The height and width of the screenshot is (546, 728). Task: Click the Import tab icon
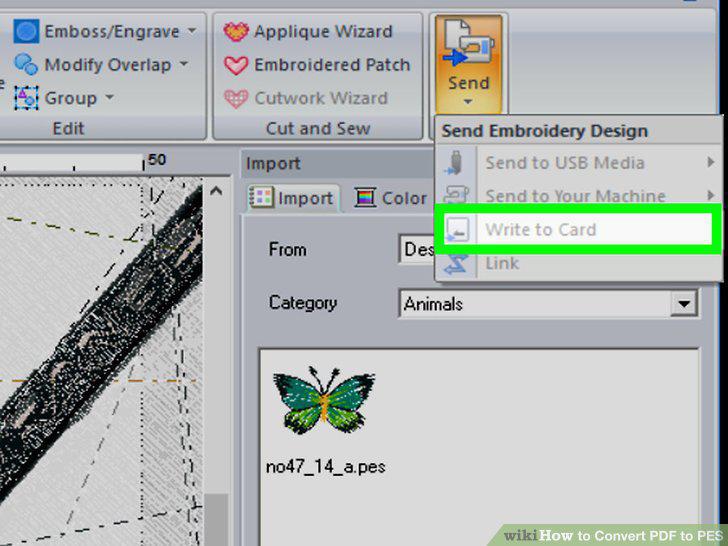pyautogui.click(x=262, y=197)
